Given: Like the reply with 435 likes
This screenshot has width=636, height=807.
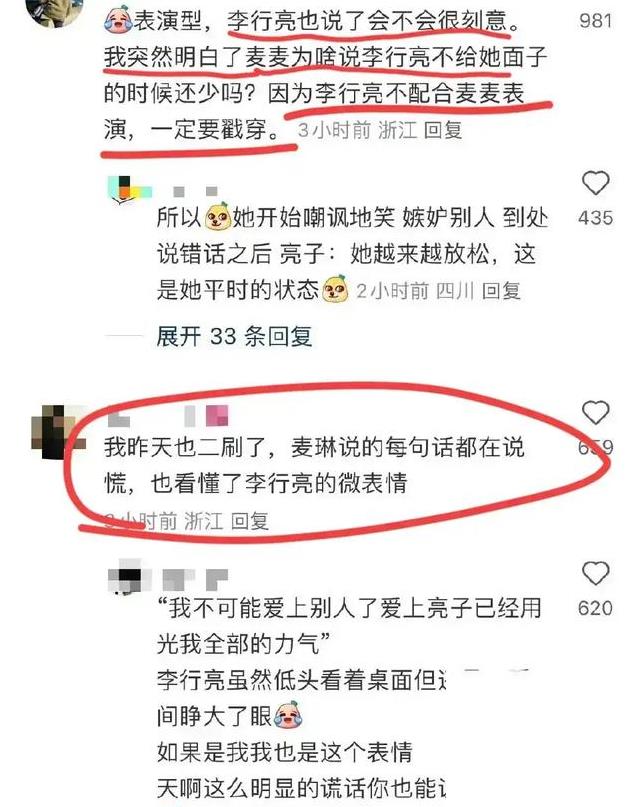Looking at the screenshot, I should pos(595,183).
